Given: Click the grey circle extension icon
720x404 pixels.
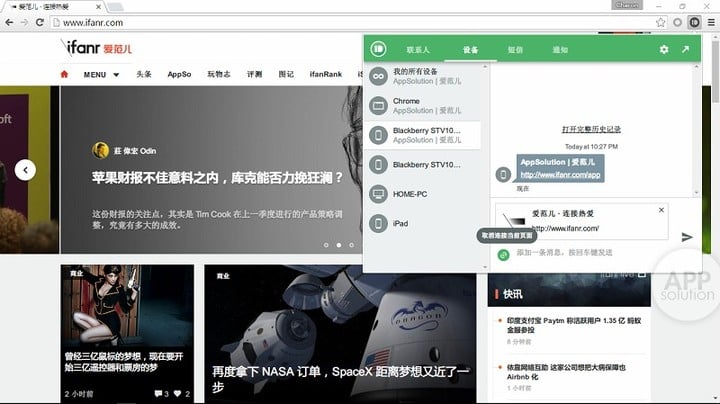Looking at the screenshot, I should click(x=677, y=22).
